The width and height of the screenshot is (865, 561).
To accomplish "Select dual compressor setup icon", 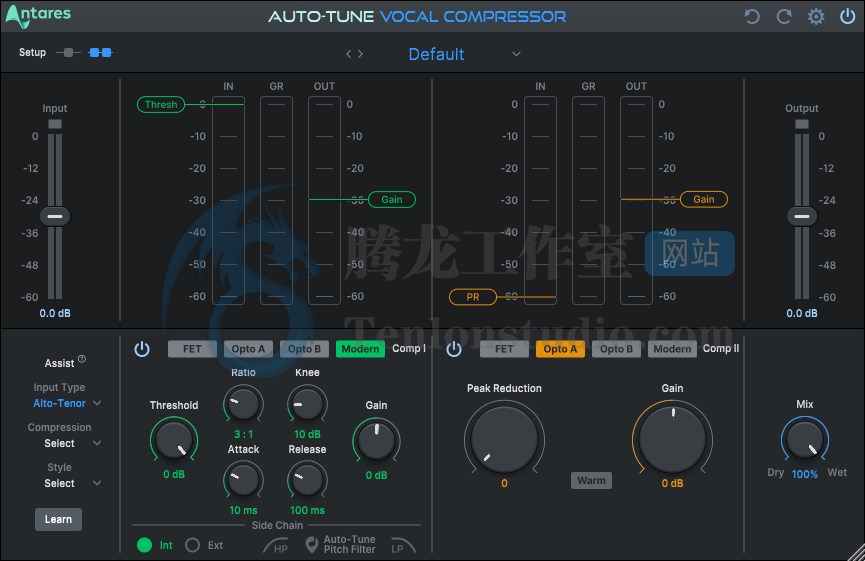I will (100, 52).
